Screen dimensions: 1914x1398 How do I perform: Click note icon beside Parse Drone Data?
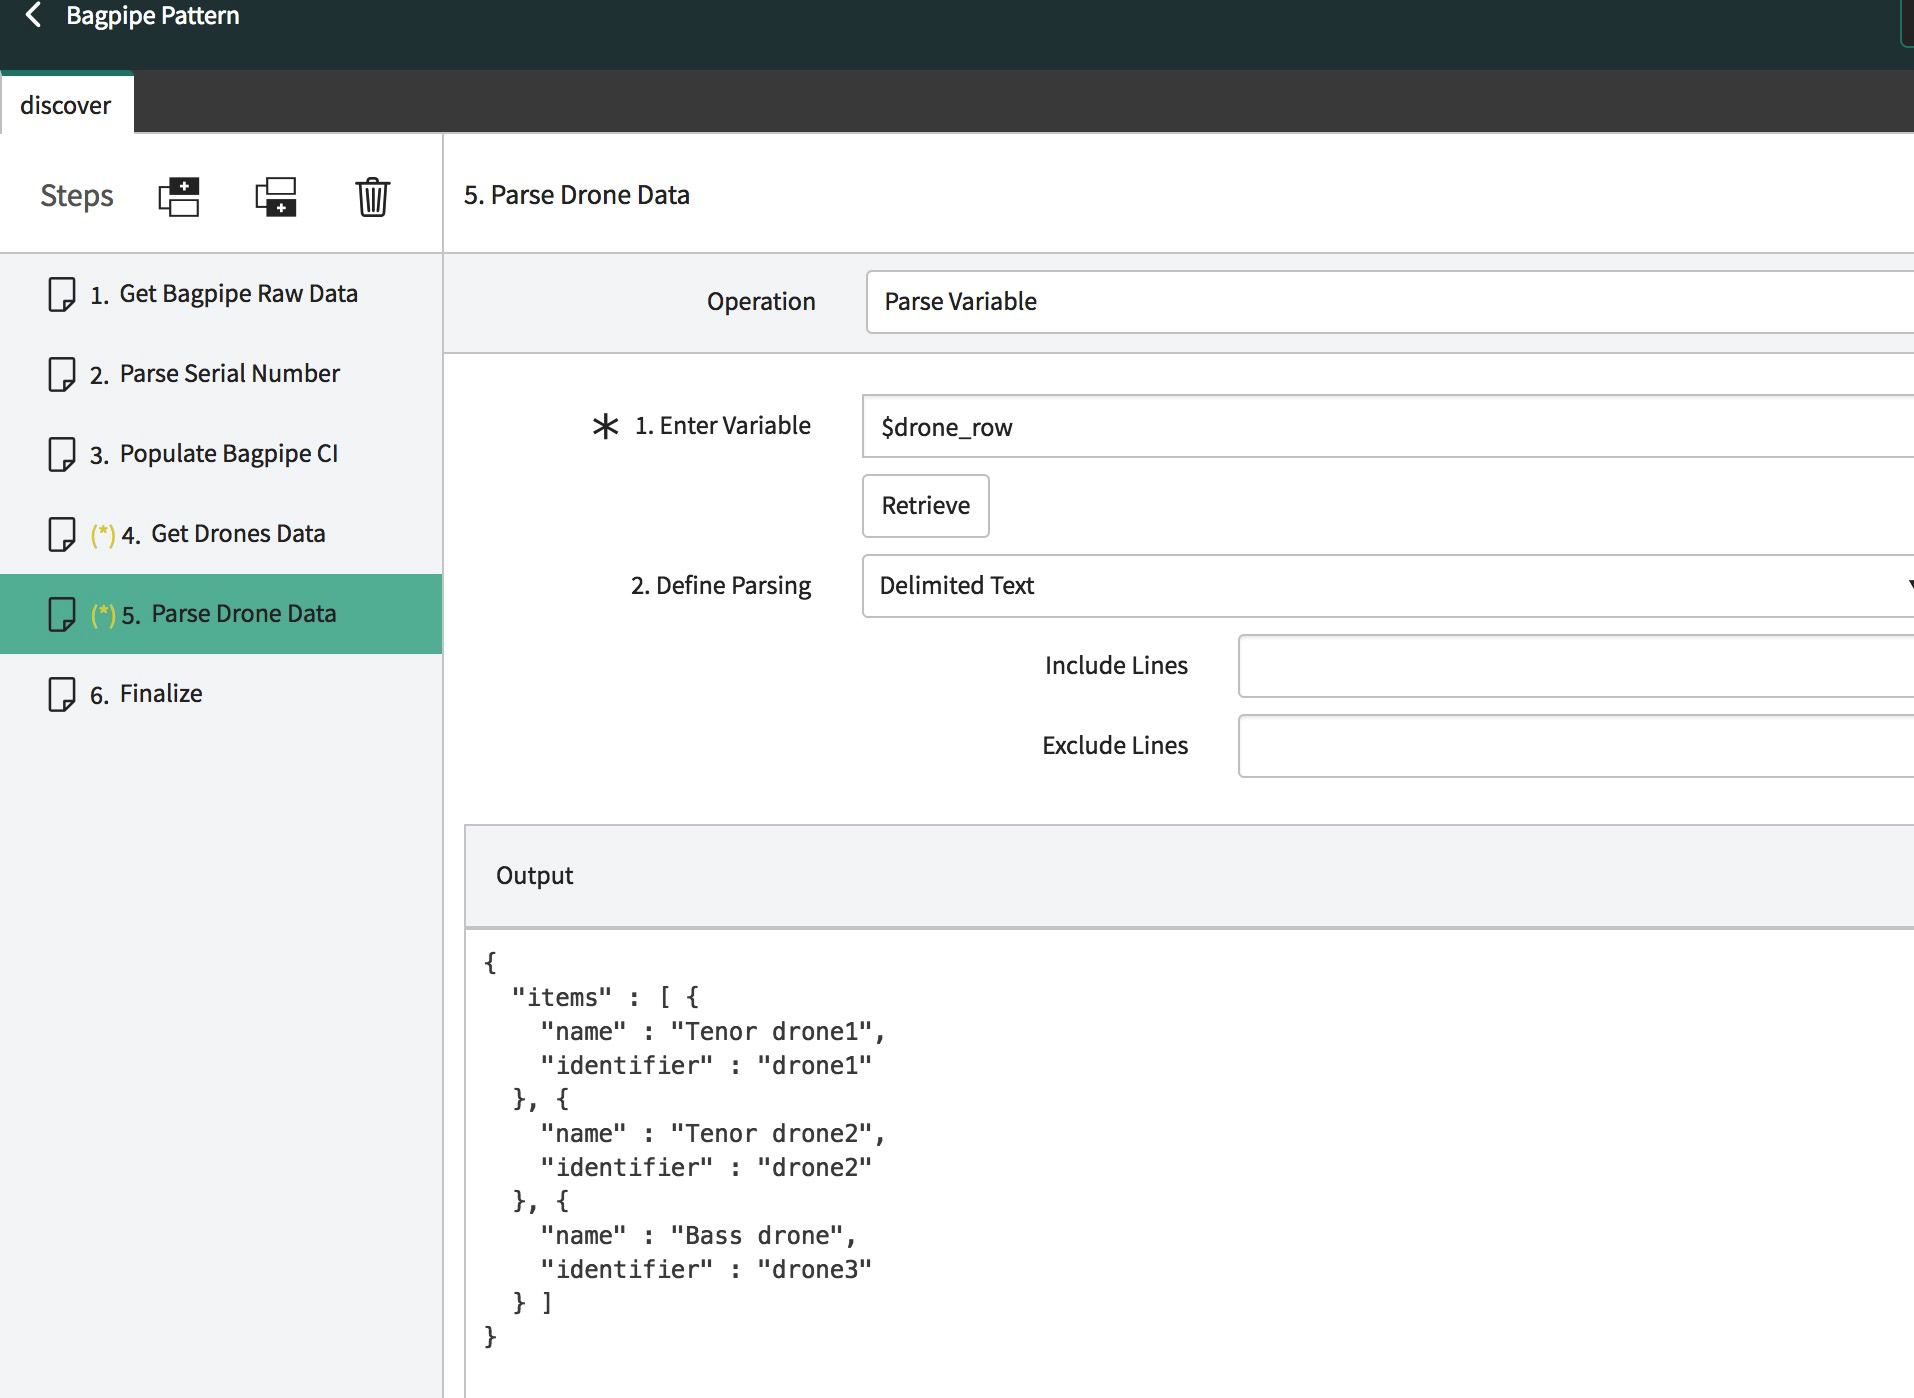tap(62, 614)
